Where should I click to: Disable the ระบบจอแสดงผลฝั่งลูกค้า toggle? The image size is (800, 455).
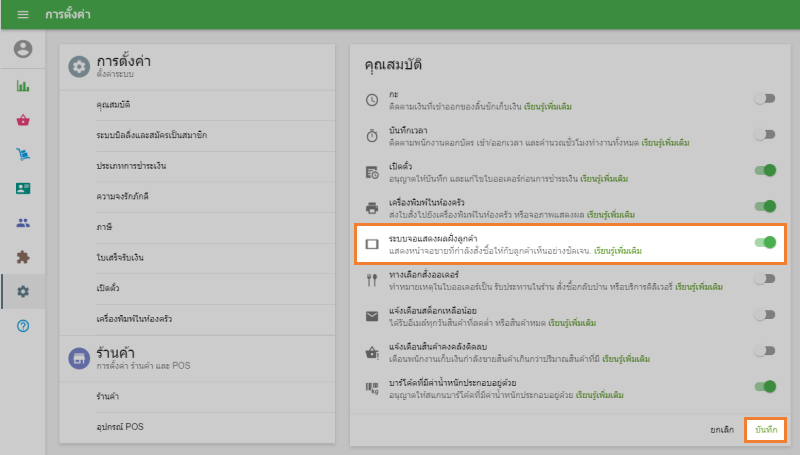(x=765, y=242)
